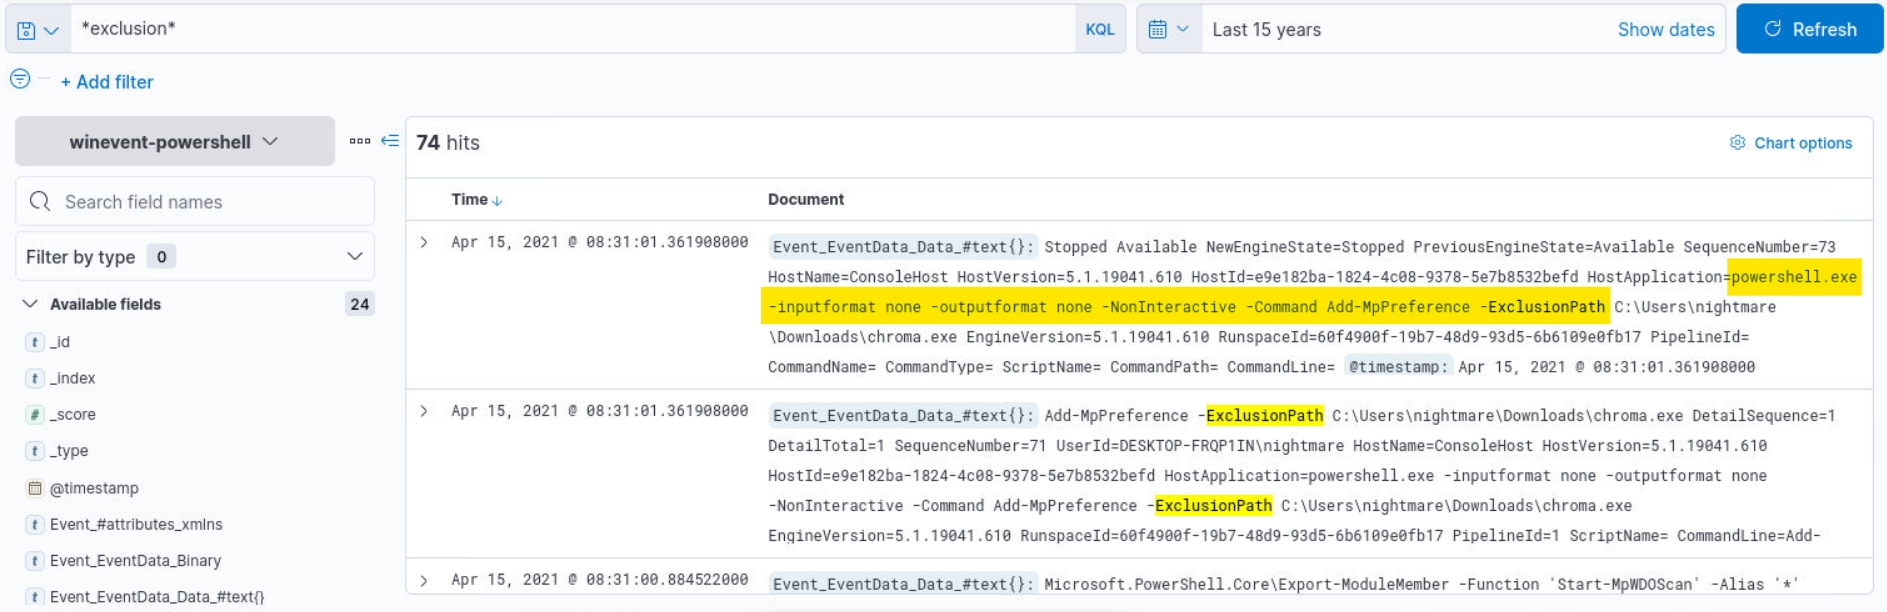The height and width of the screenshot is (612, 1887).
Task: Toggle the KQL query language switch
Action: [x=1099, y=30]
